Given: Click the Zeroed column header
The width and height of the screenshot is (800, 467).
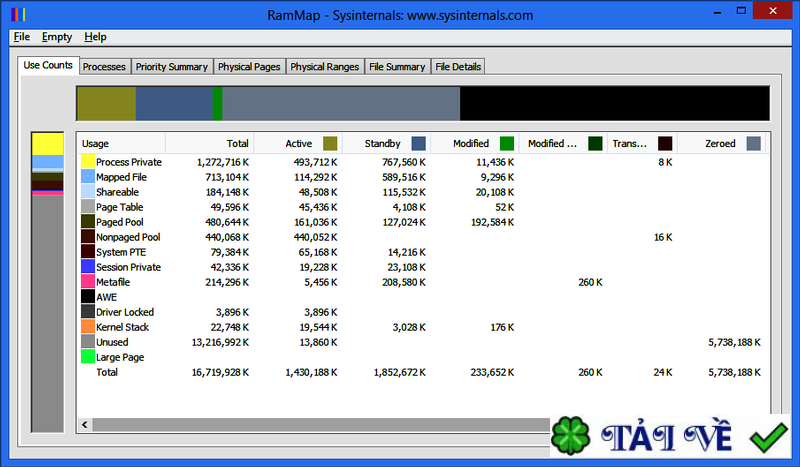Looking at the screenshot, I should pos(720,143).
